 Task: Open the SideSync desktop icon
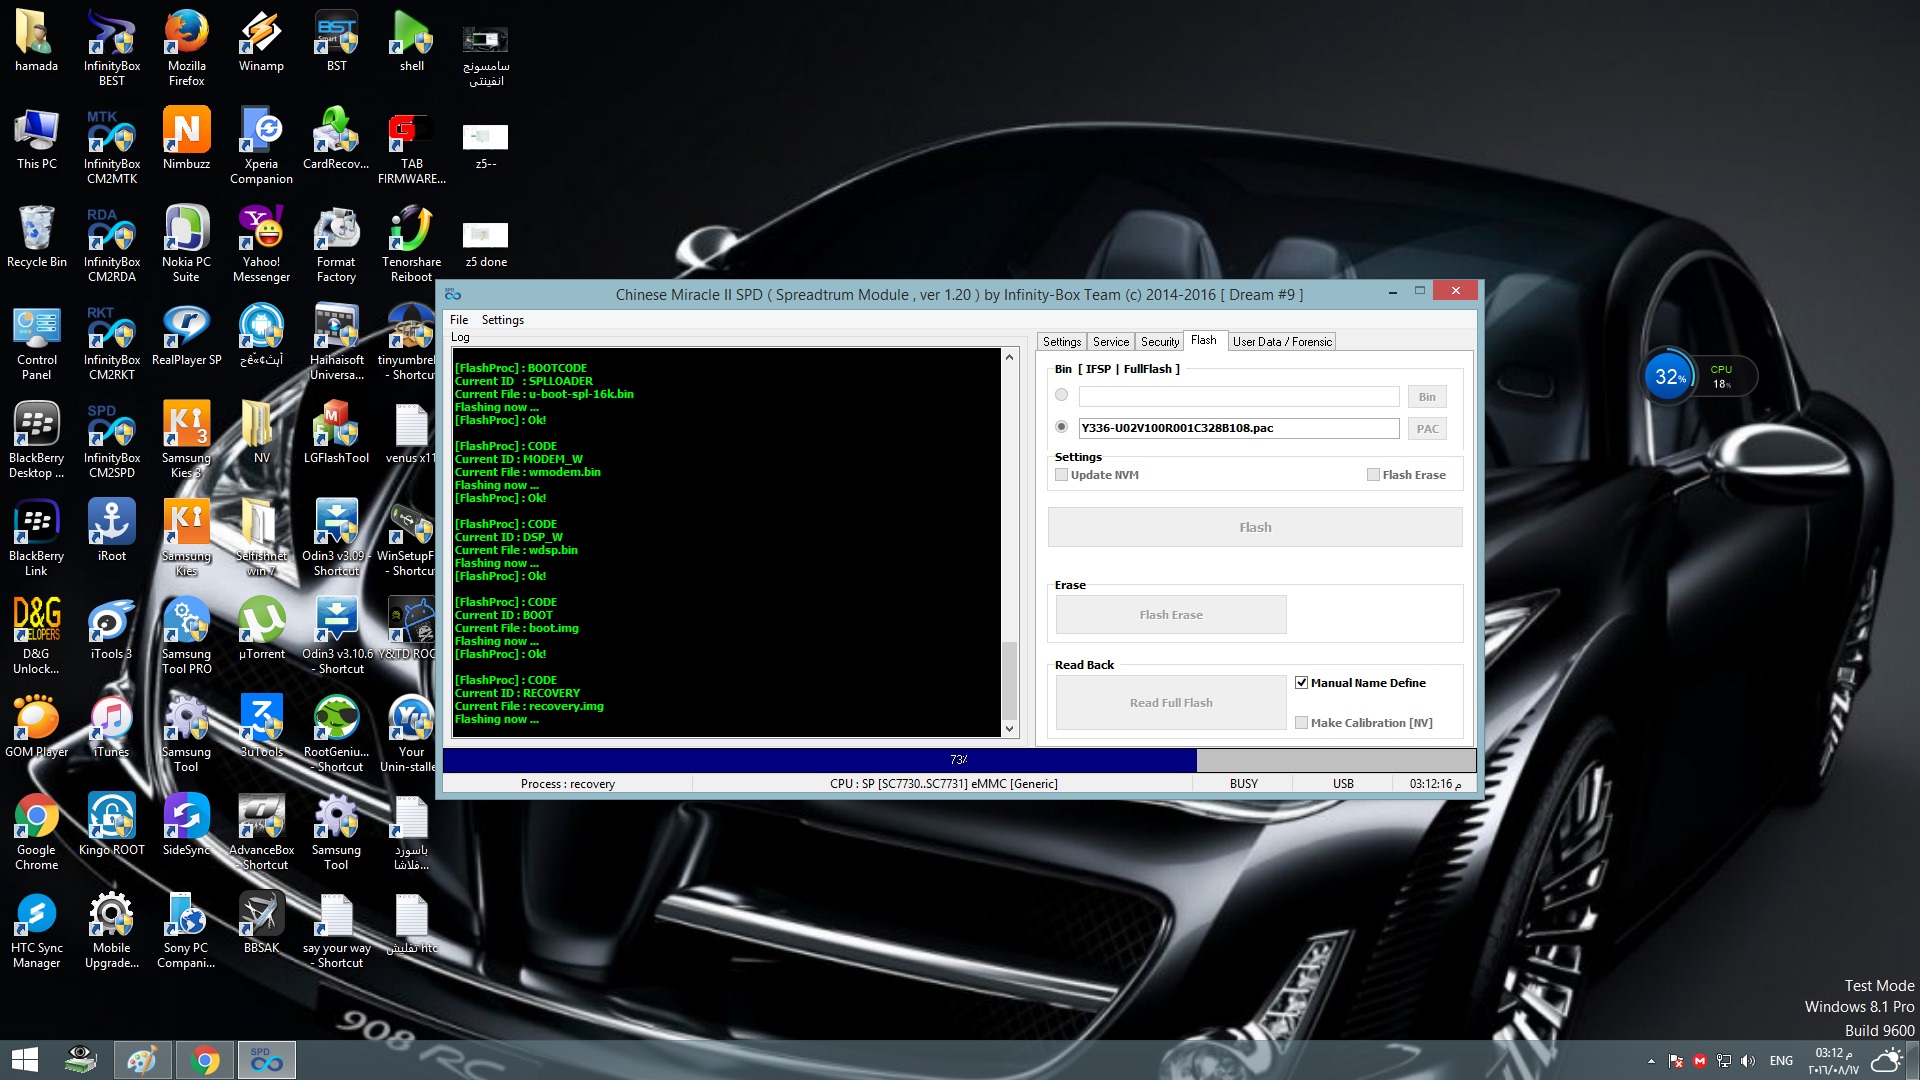coord(186,824)
